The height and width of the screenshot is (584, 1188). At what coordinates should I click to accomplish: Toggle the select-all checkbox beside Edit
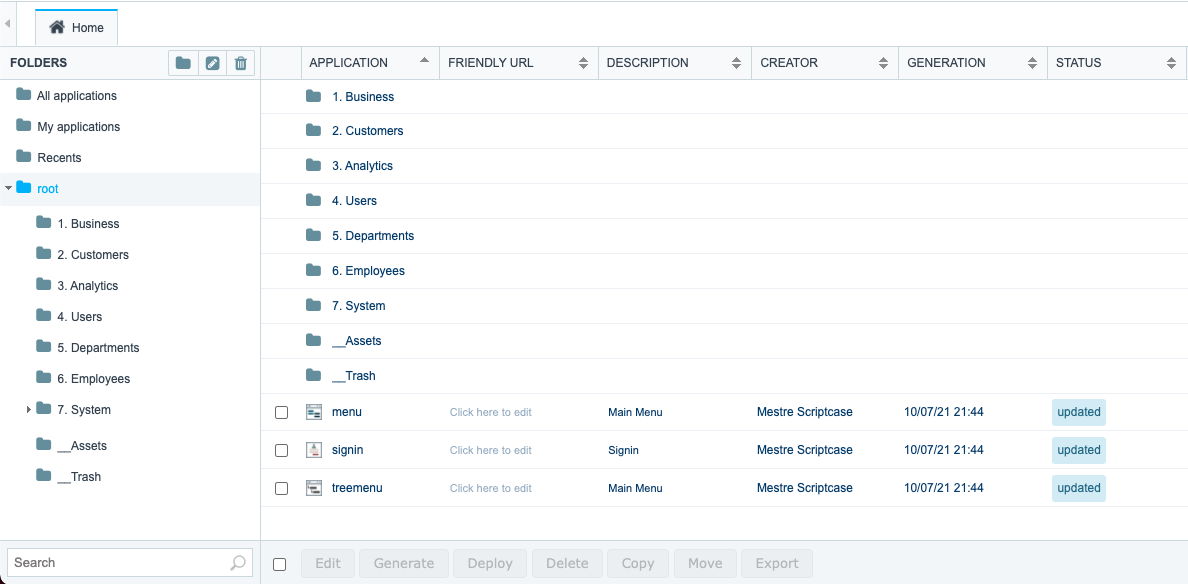(280, 564)
